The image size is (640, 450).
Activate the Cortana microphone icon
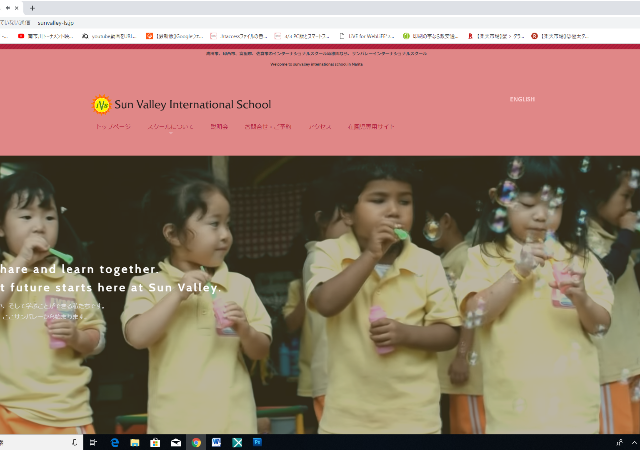tap(75, 442)
